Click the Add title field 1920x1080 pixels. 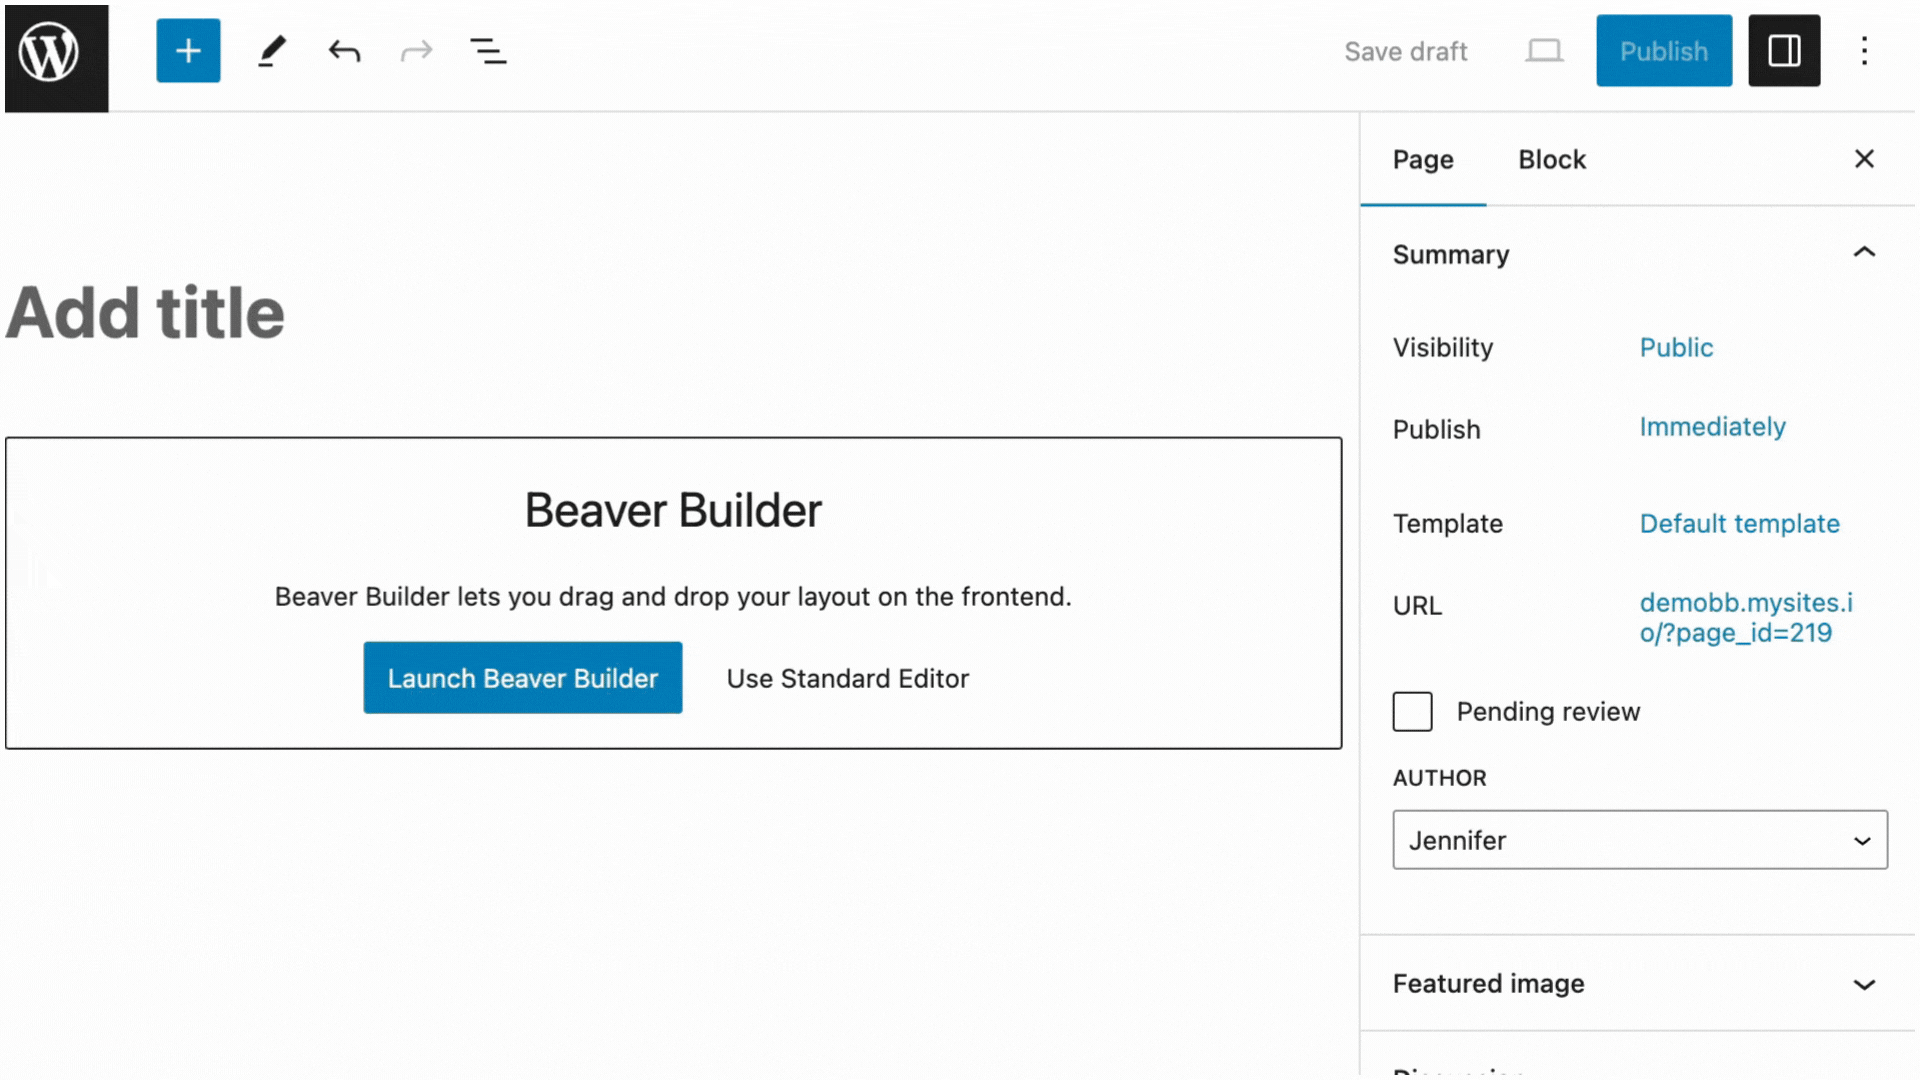pos(145,314)
